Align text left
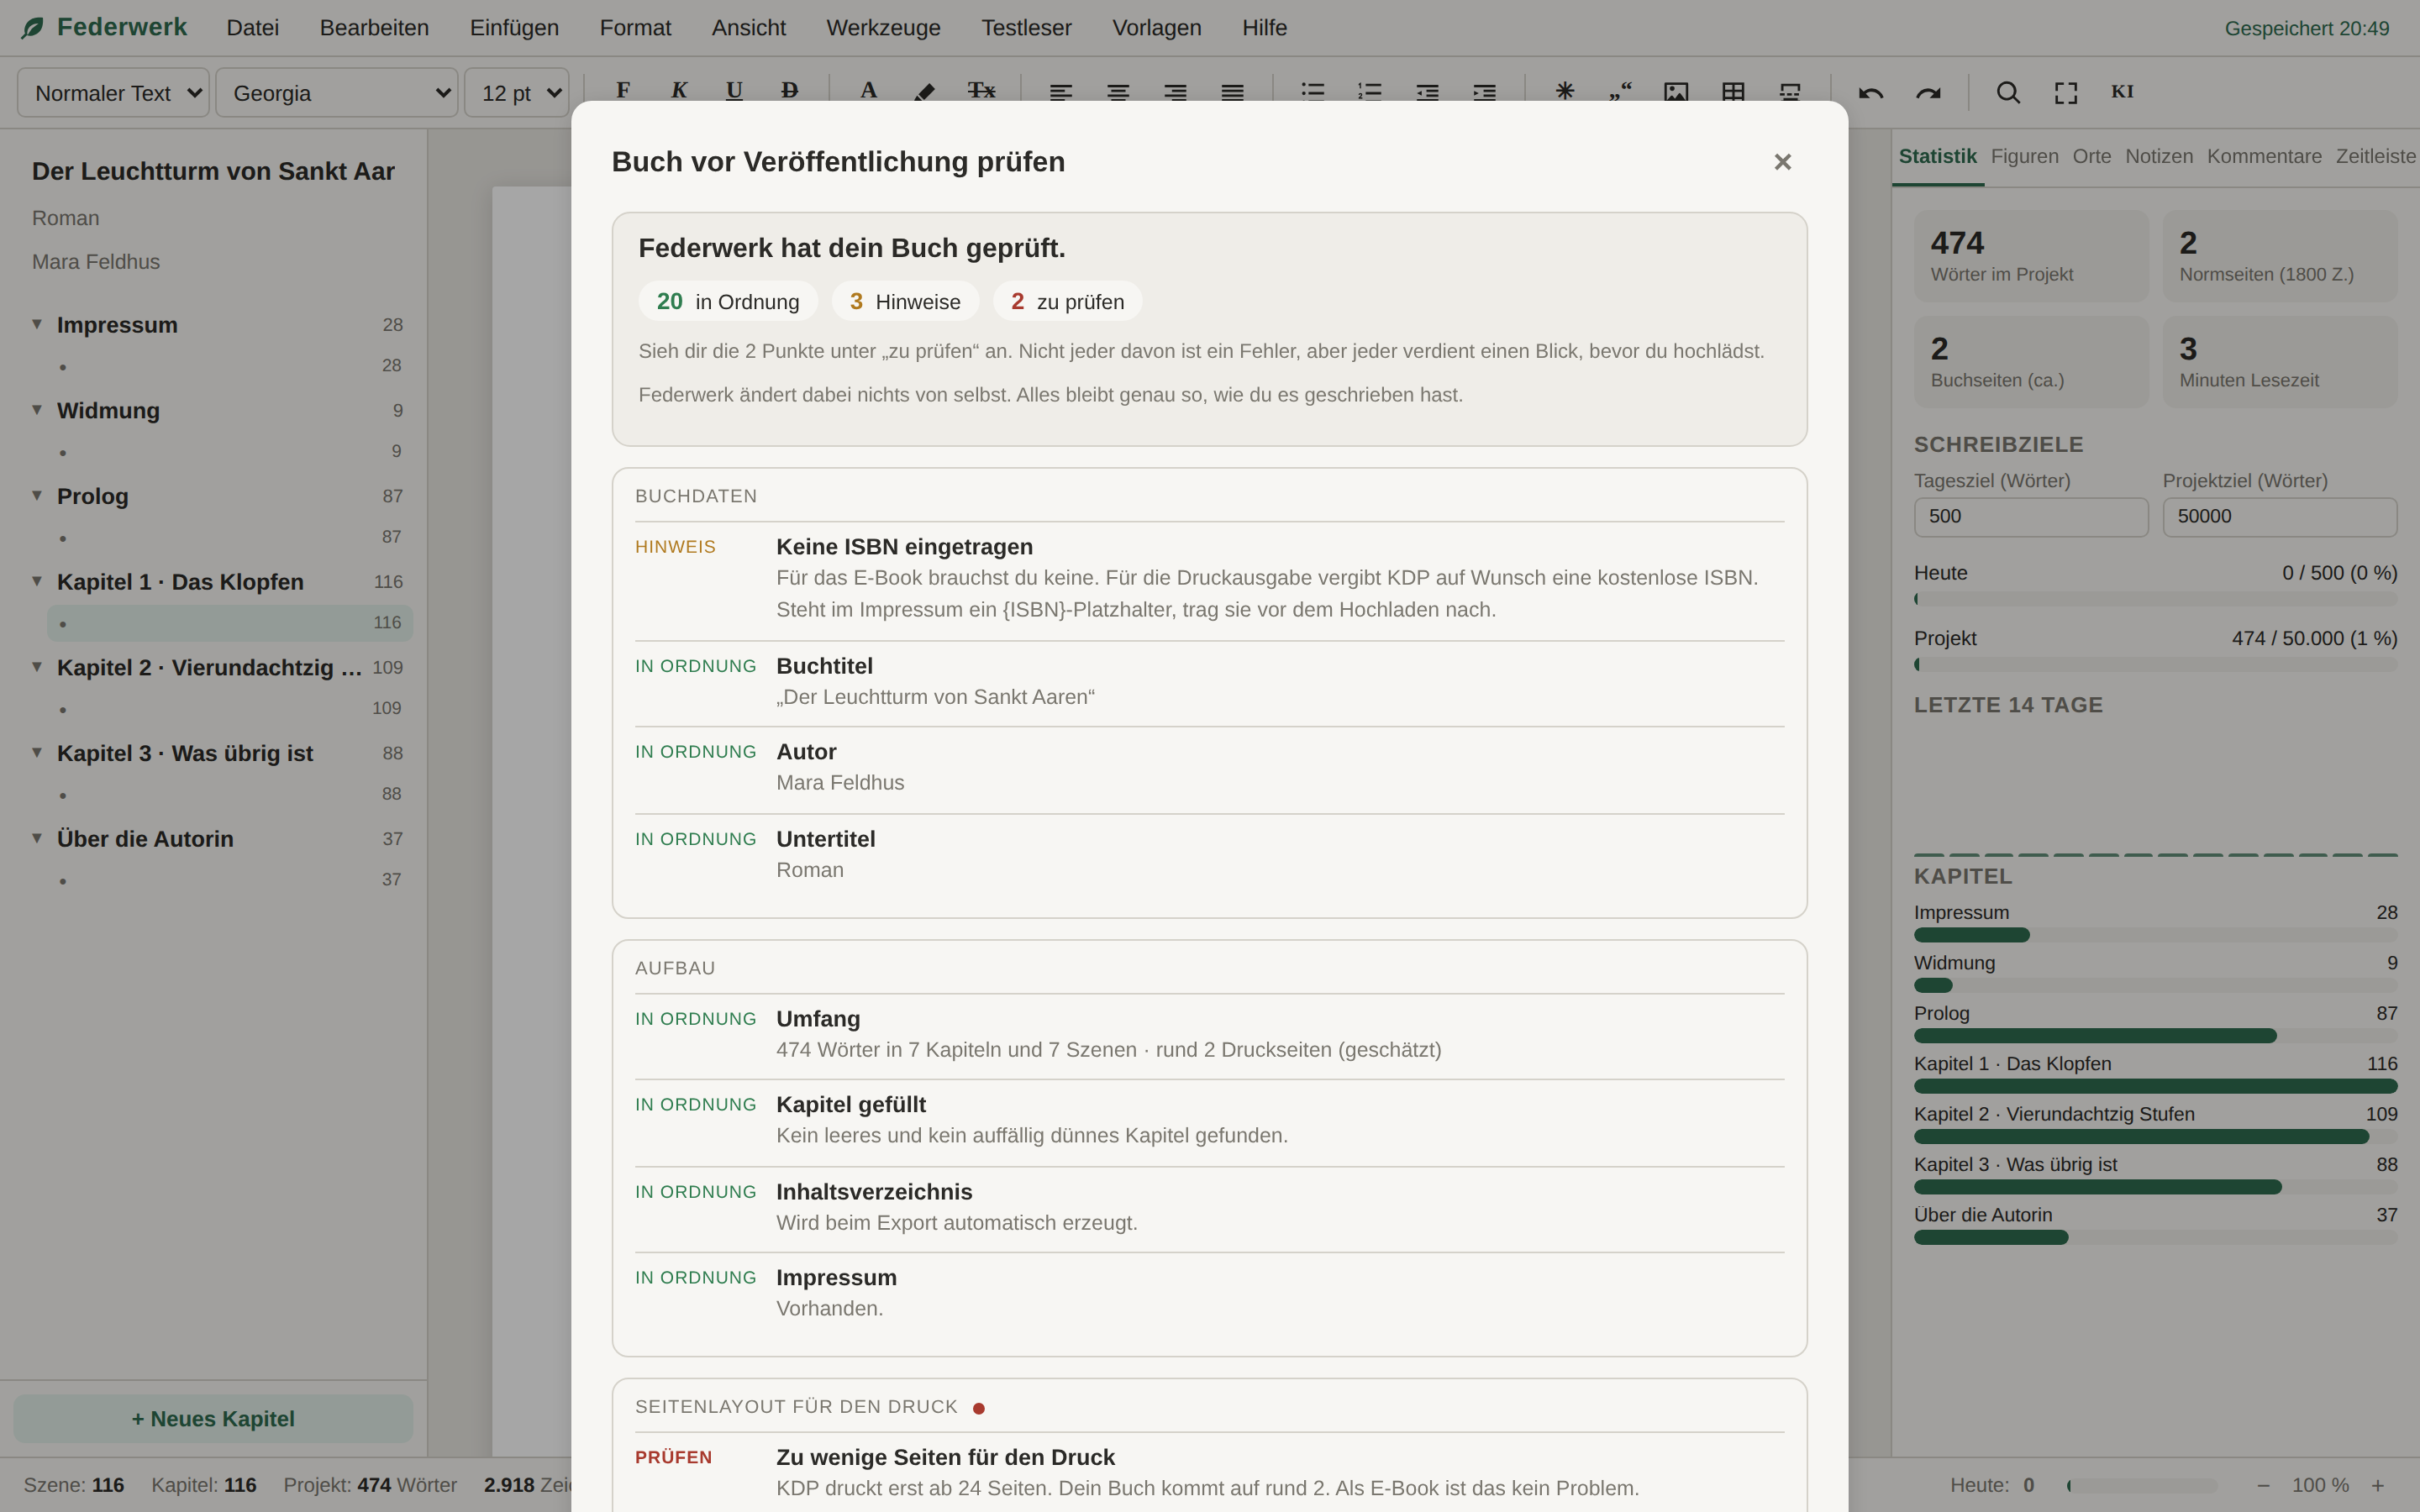This screenshot has width=2420, height=1512. [x=1061, y=92]
